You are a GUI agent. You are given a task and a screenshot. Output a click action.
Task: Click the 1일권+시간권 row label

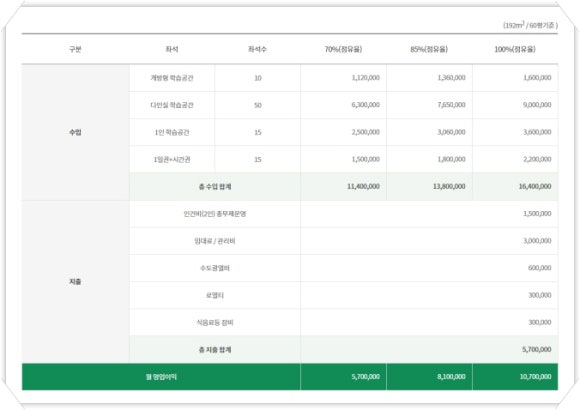172,159
